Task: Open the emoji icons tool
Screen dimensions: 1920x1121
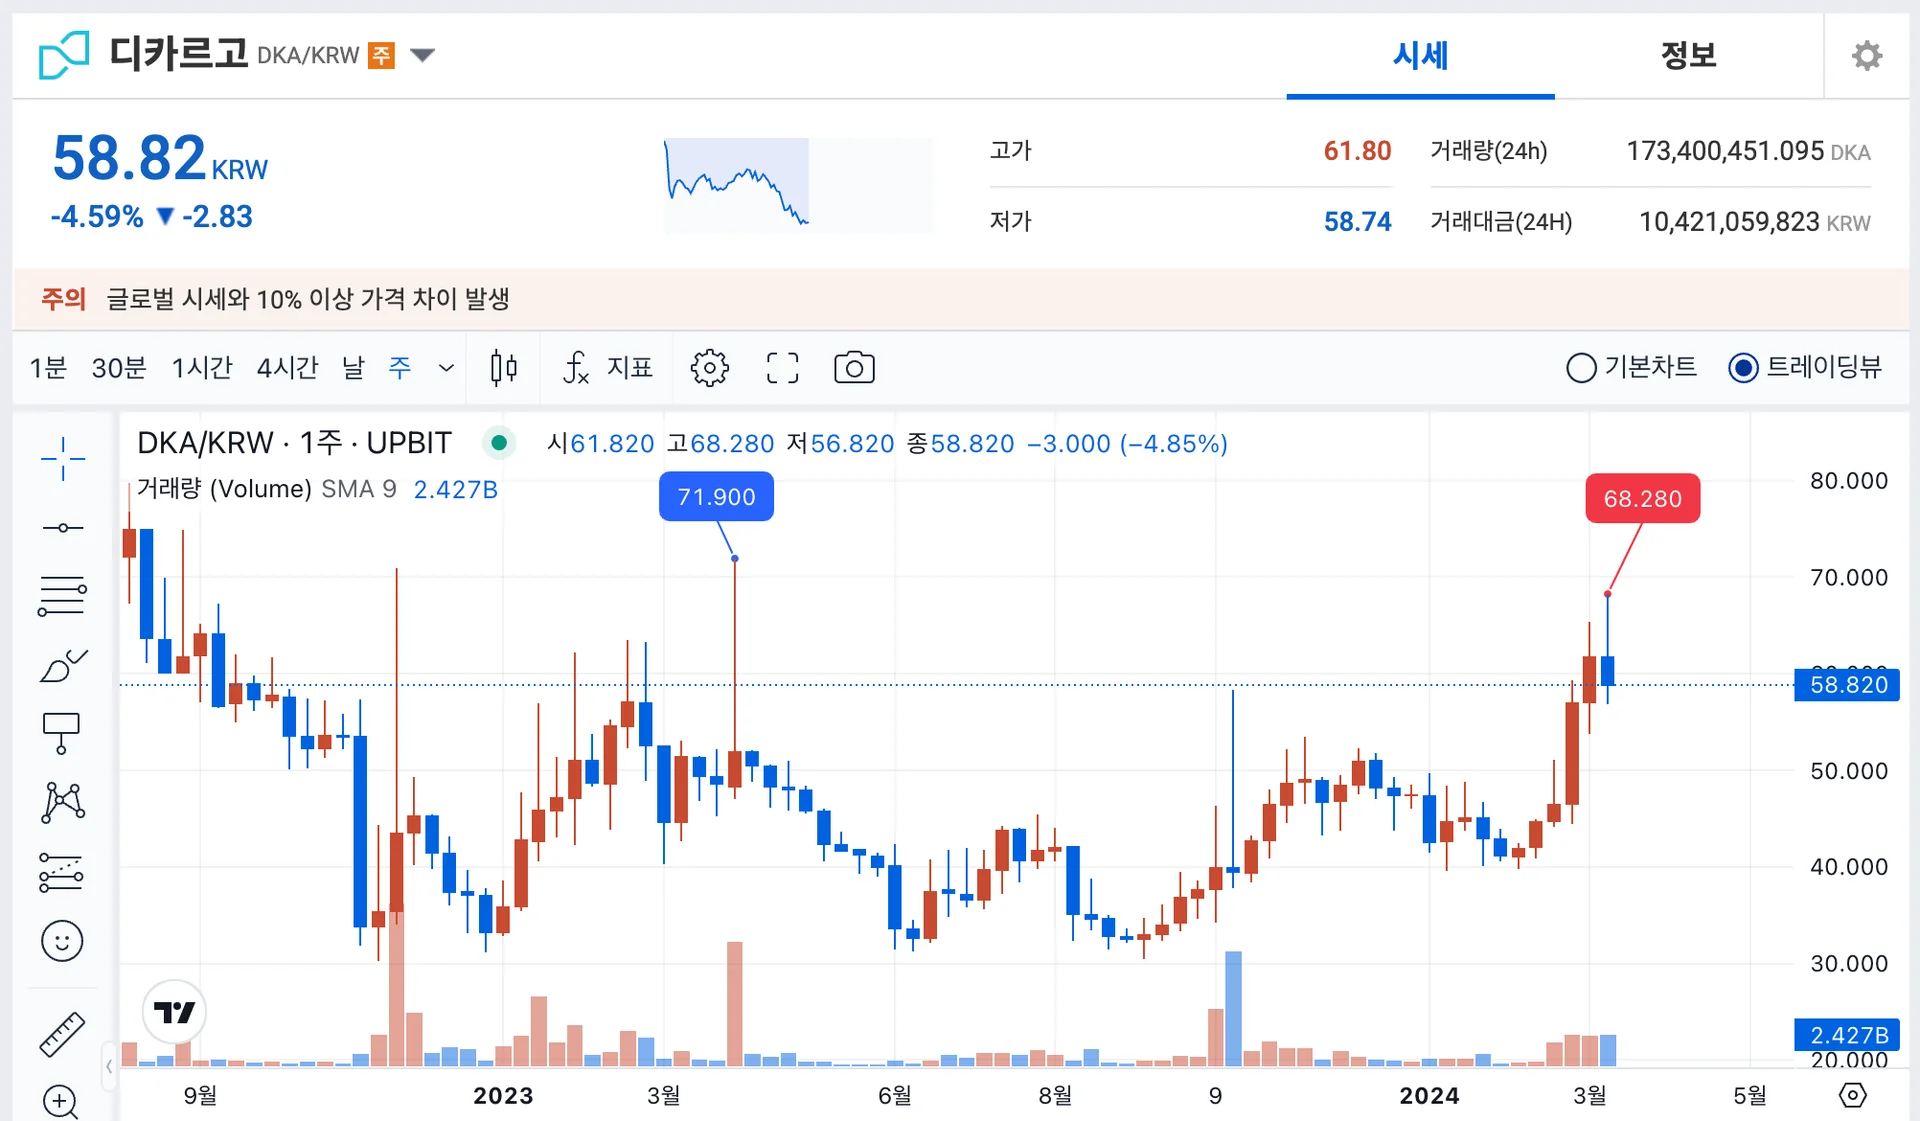Action: pyautogui.click(x=62, y=941)
